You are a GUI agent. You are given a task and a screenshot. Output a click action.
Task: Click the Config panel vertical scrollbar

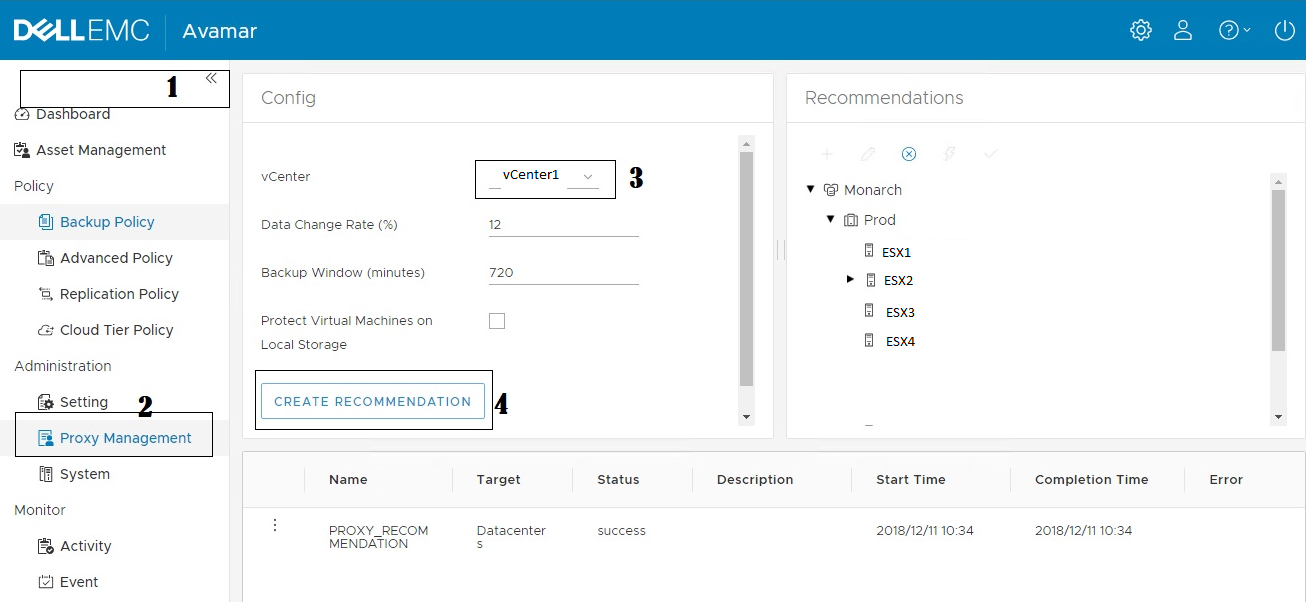point(745,268)
